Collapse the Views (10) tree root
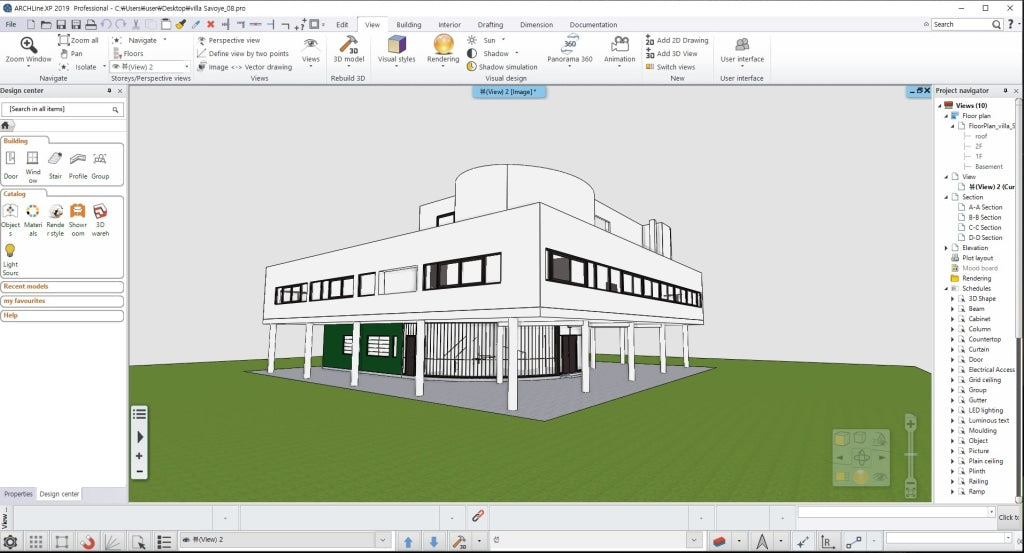Image resolution: width=1024 pixels, height=553 pixels. click(940, 105)
